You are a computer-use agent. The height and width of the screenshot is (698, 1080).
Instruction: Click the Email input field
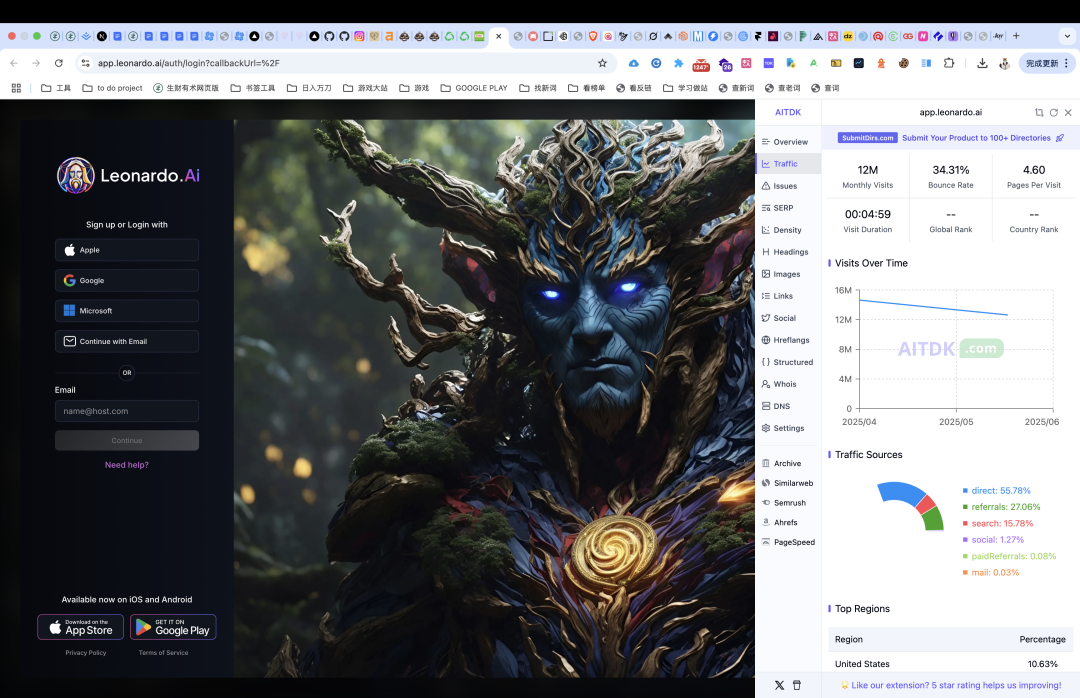point(127,411)
